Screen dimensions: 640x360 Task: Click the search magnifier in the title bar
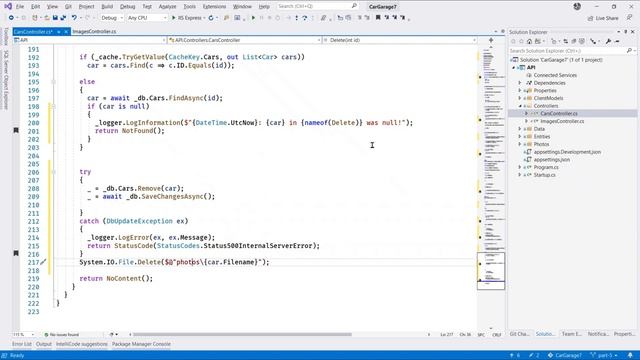coord(354,6)
